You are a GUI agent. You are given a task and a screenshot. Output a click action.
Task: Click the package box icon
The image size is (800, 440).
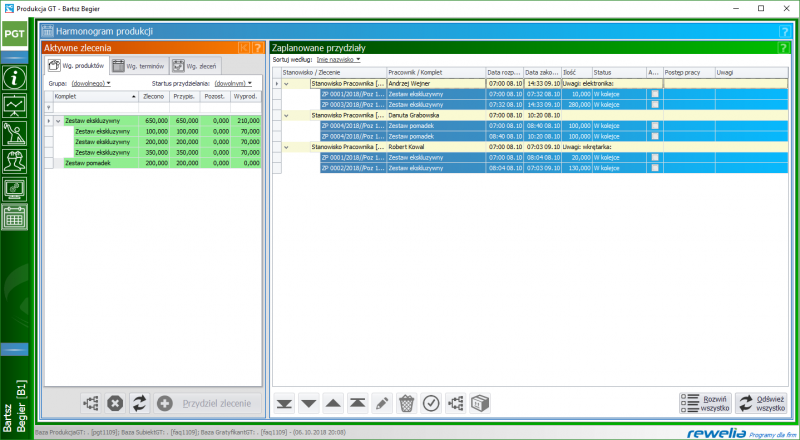(x=481, y=403)
